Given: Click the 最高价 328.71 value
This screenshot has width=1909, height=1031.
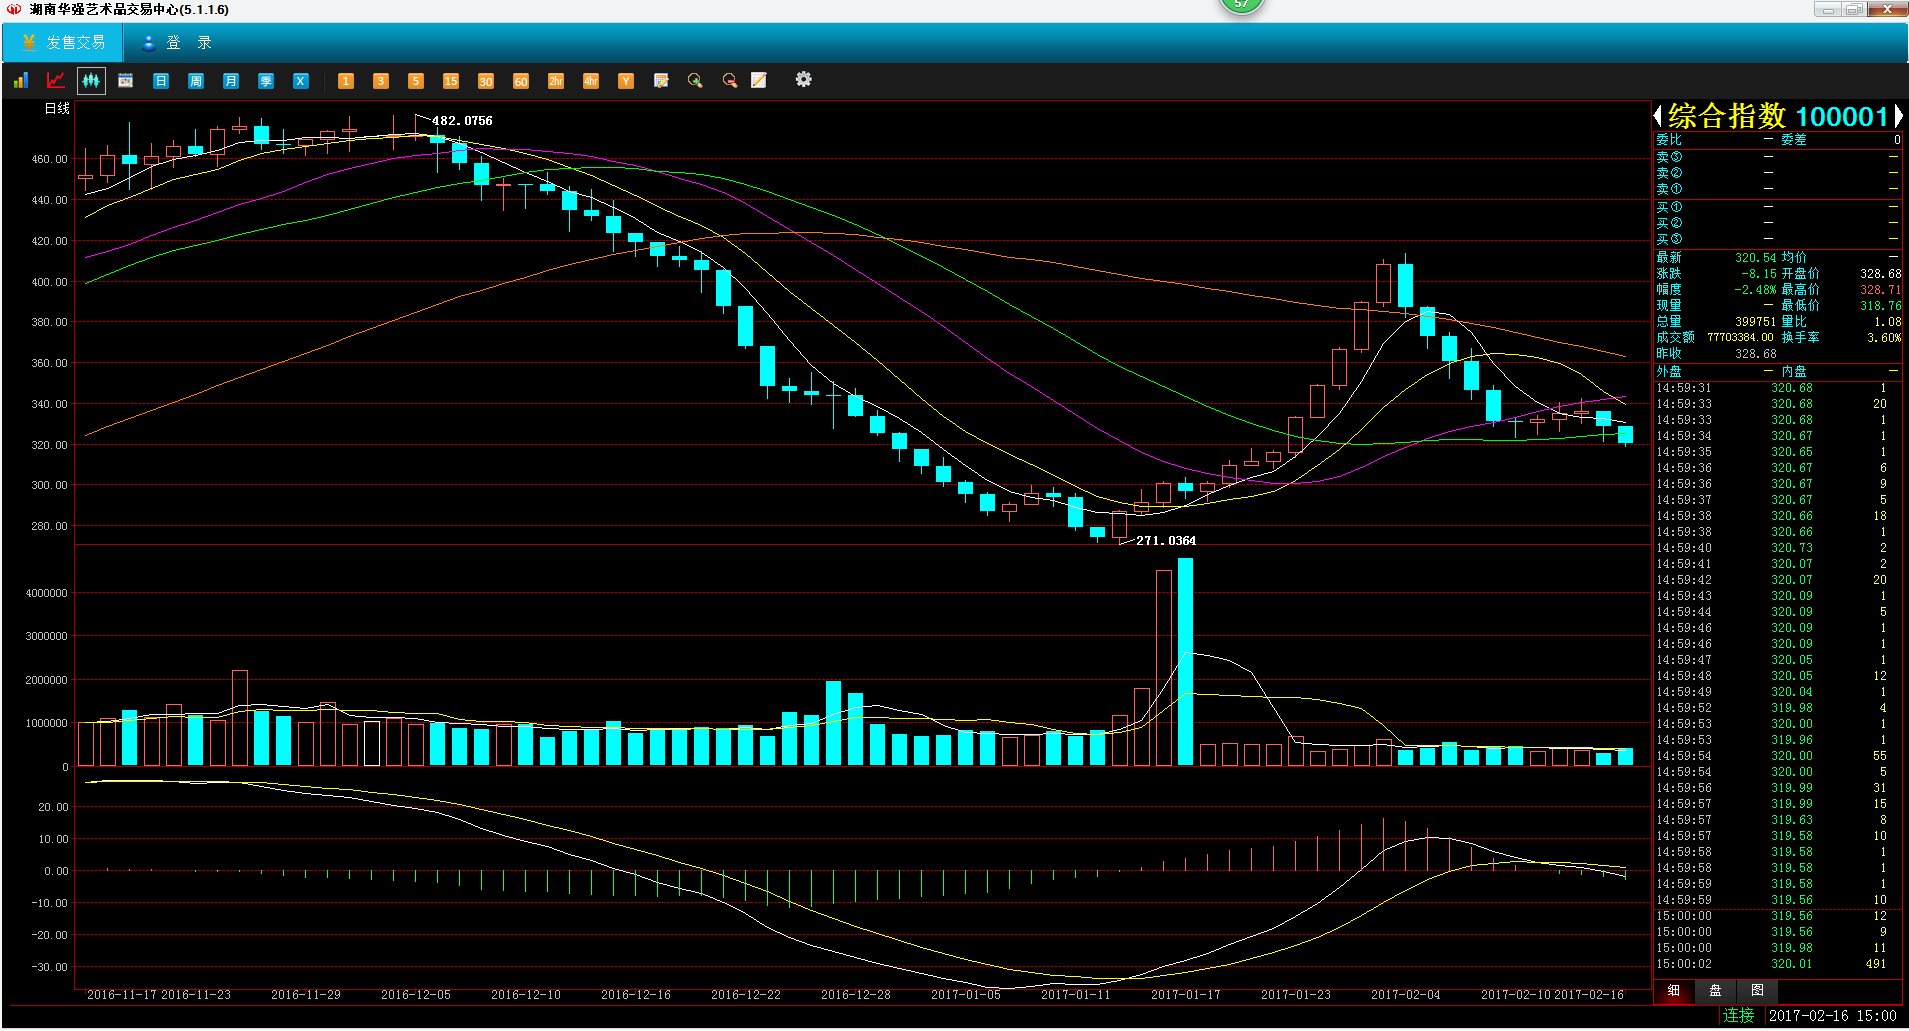Looking at the screenshot, I should [1880, 290].
